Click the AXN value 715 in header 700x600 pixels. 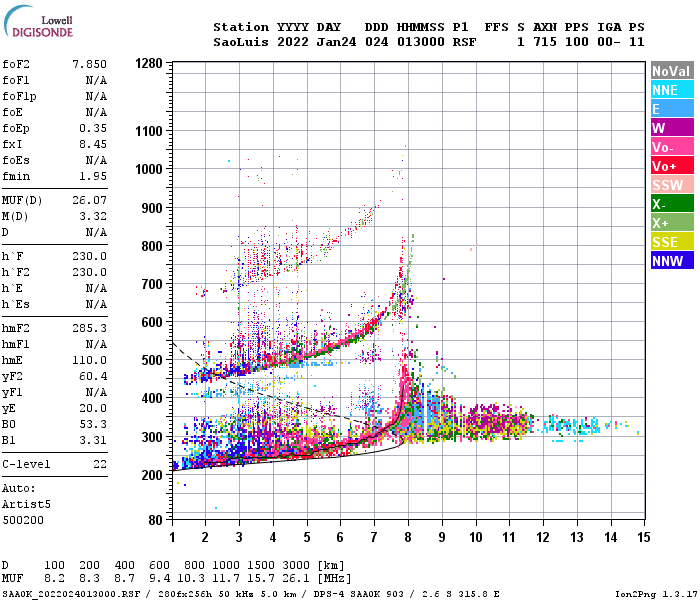[x=545, y=42]
